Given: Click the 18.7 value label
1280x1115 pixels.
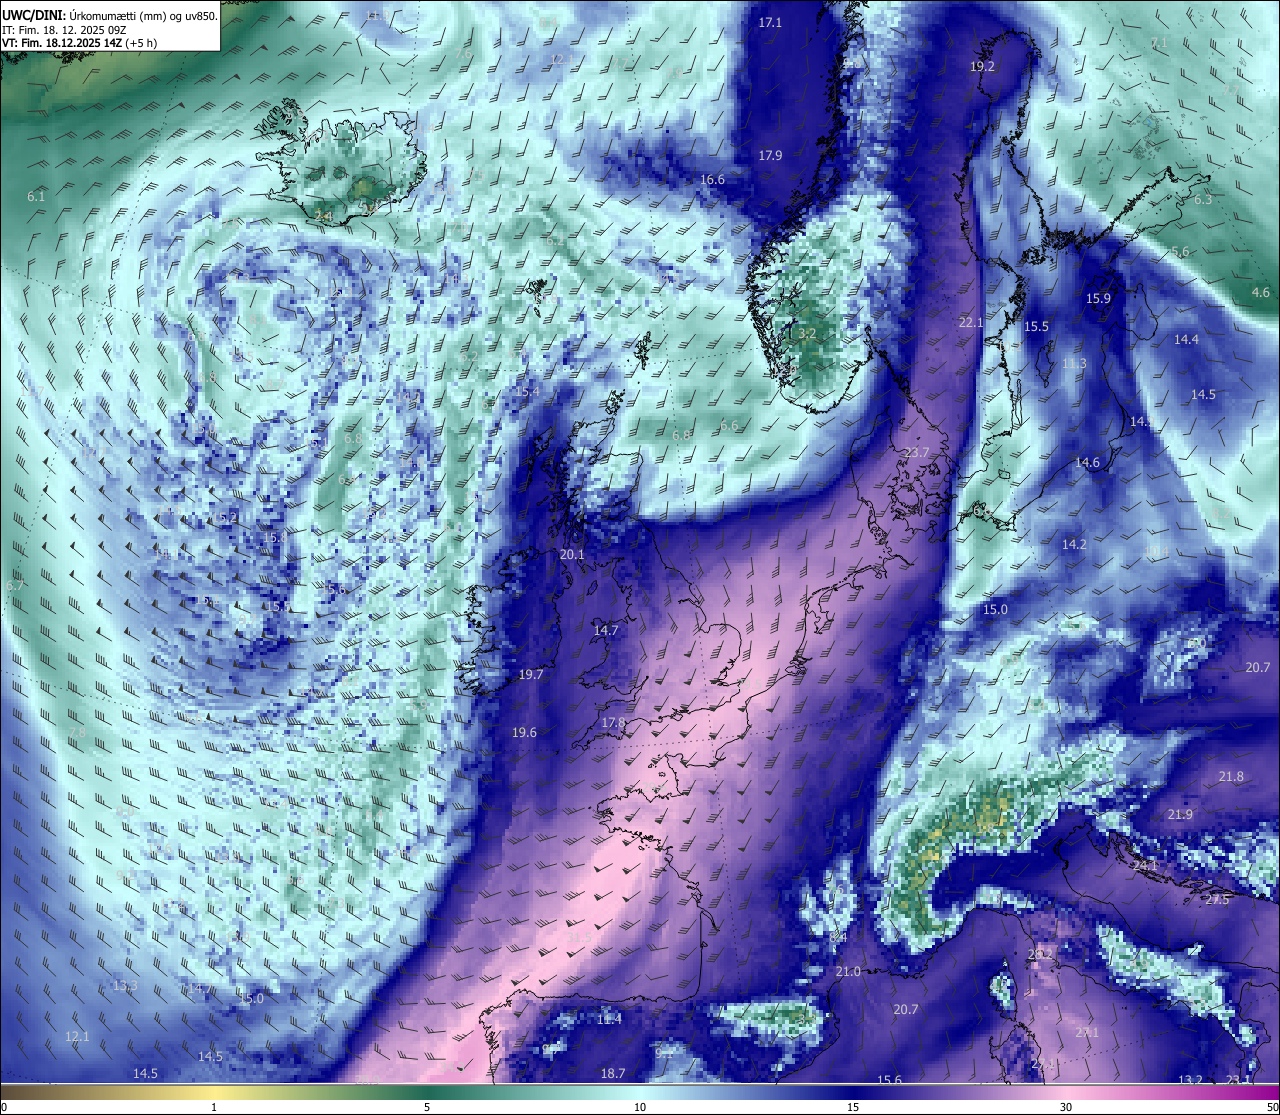Looking at the screenshot, I should tap(613, 1073).
